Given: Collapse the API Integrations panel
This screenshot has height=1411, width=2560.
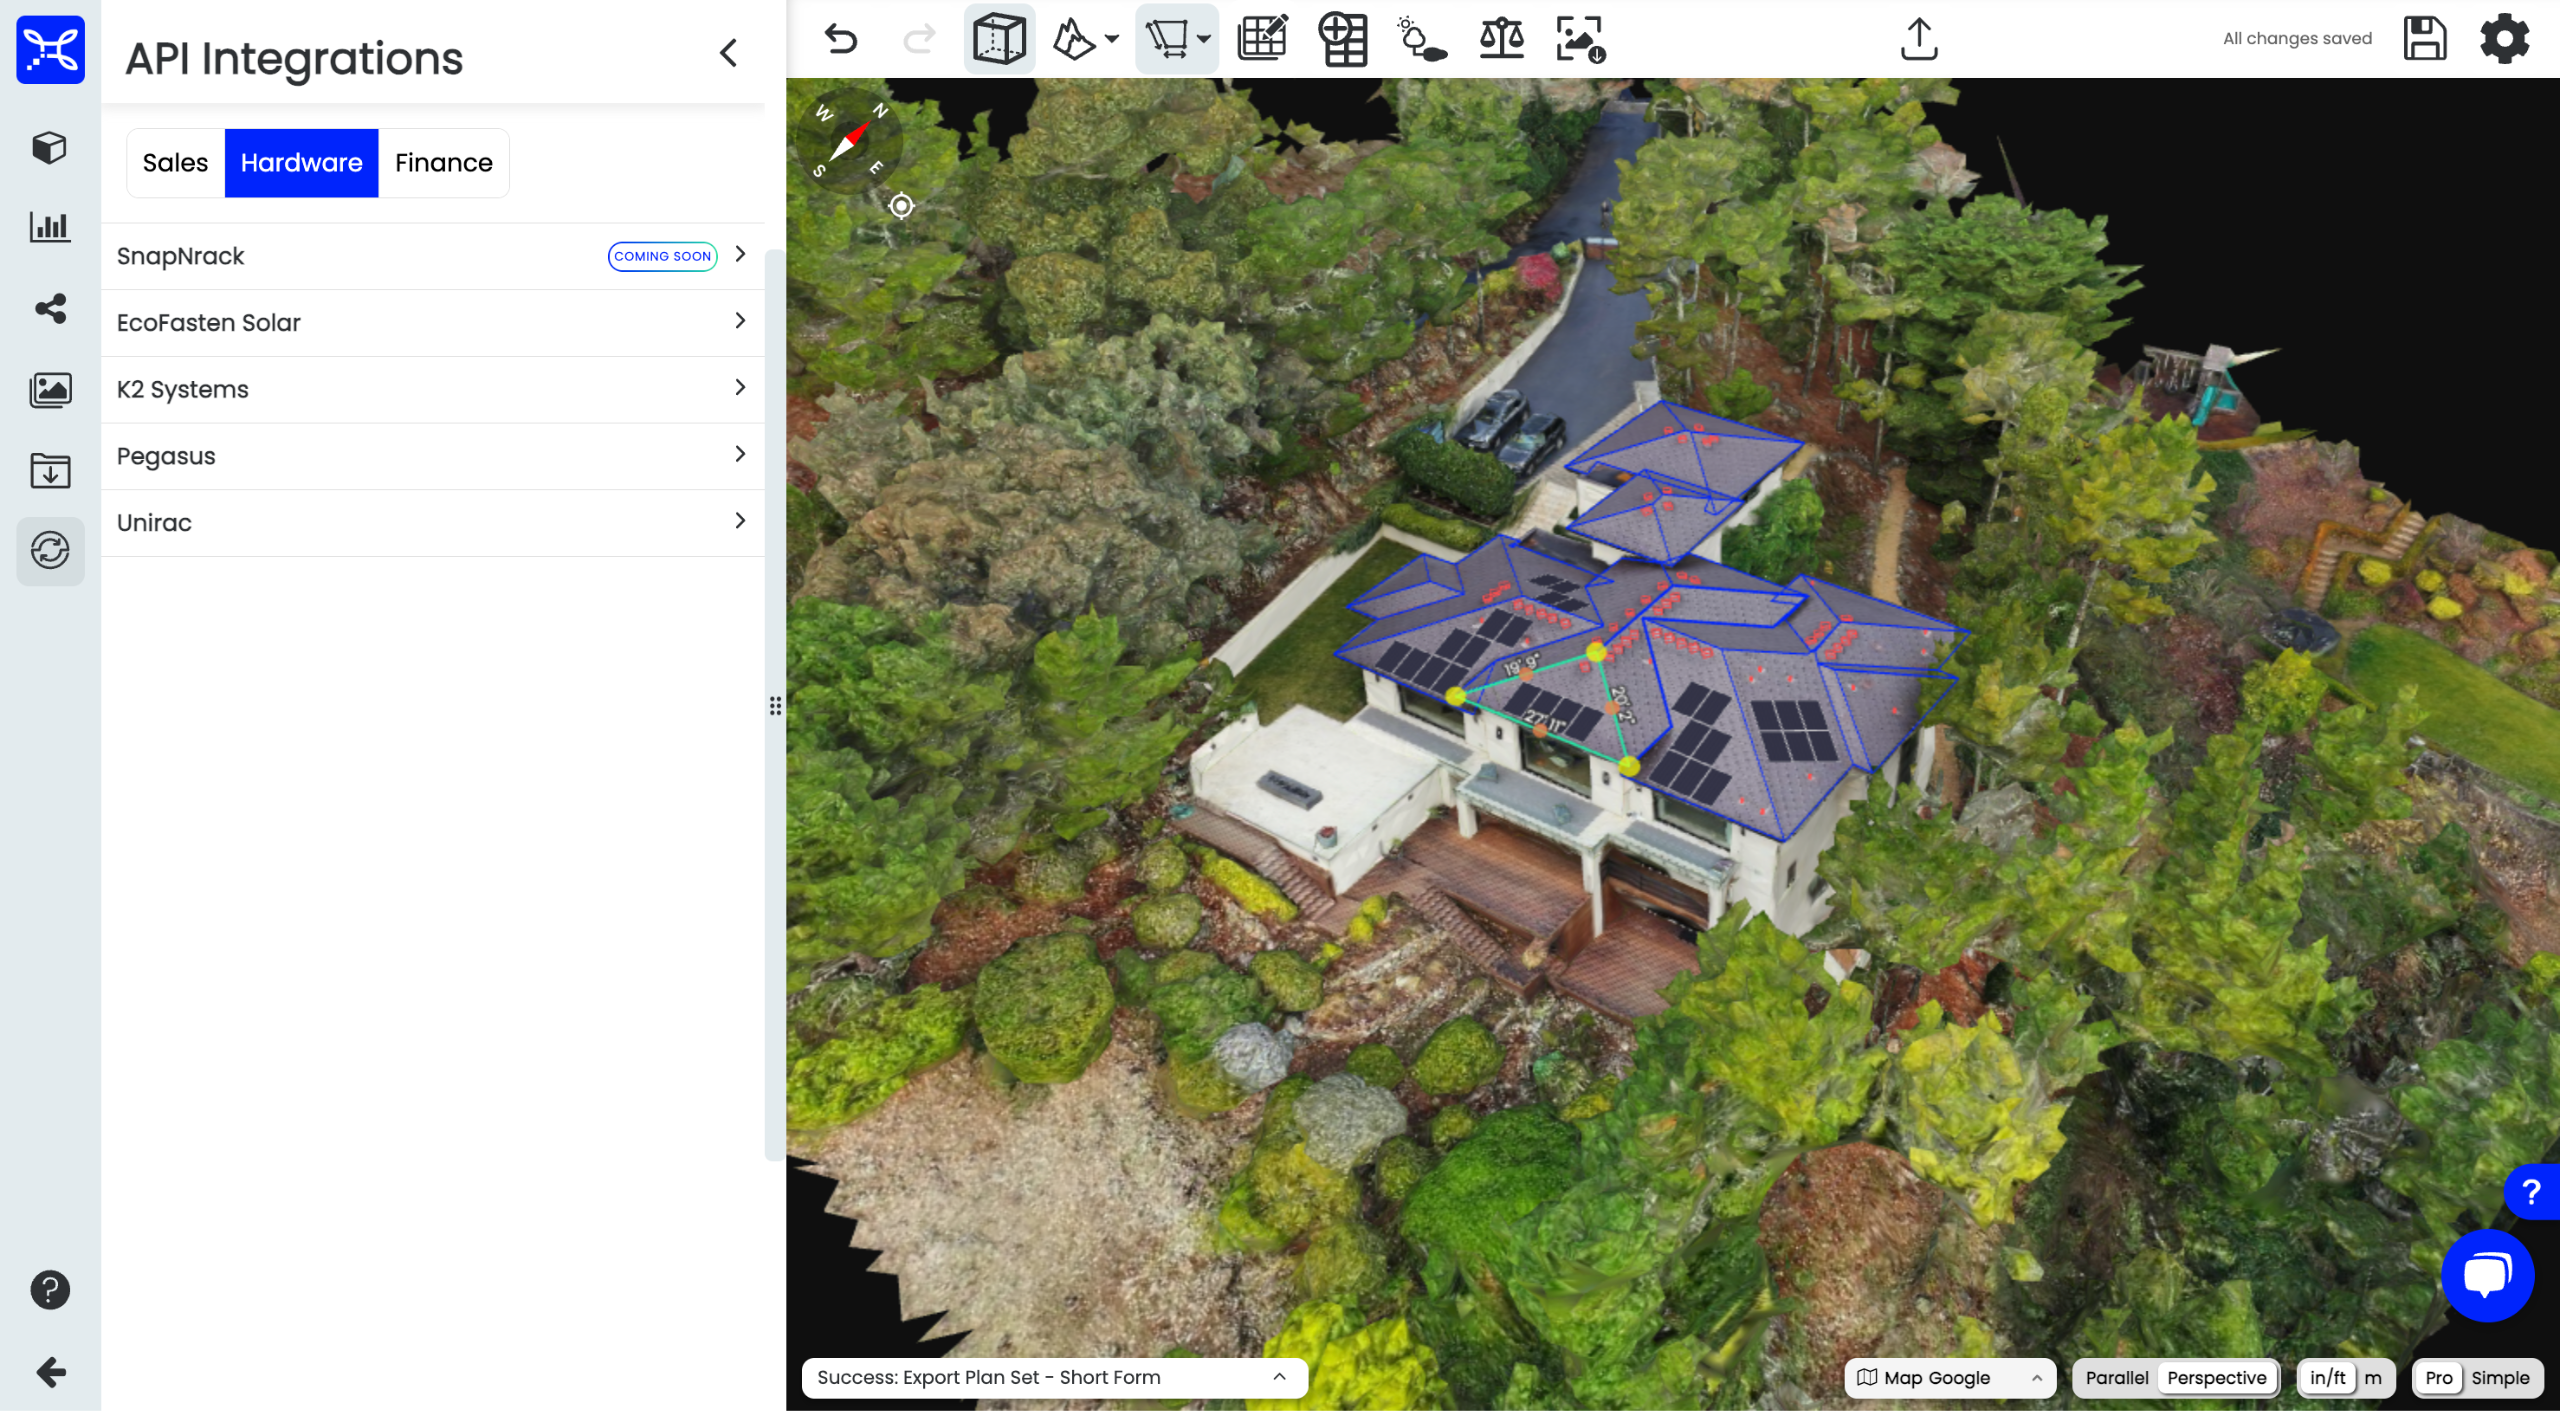Looking at the screenshot, I should click(728, 53).
